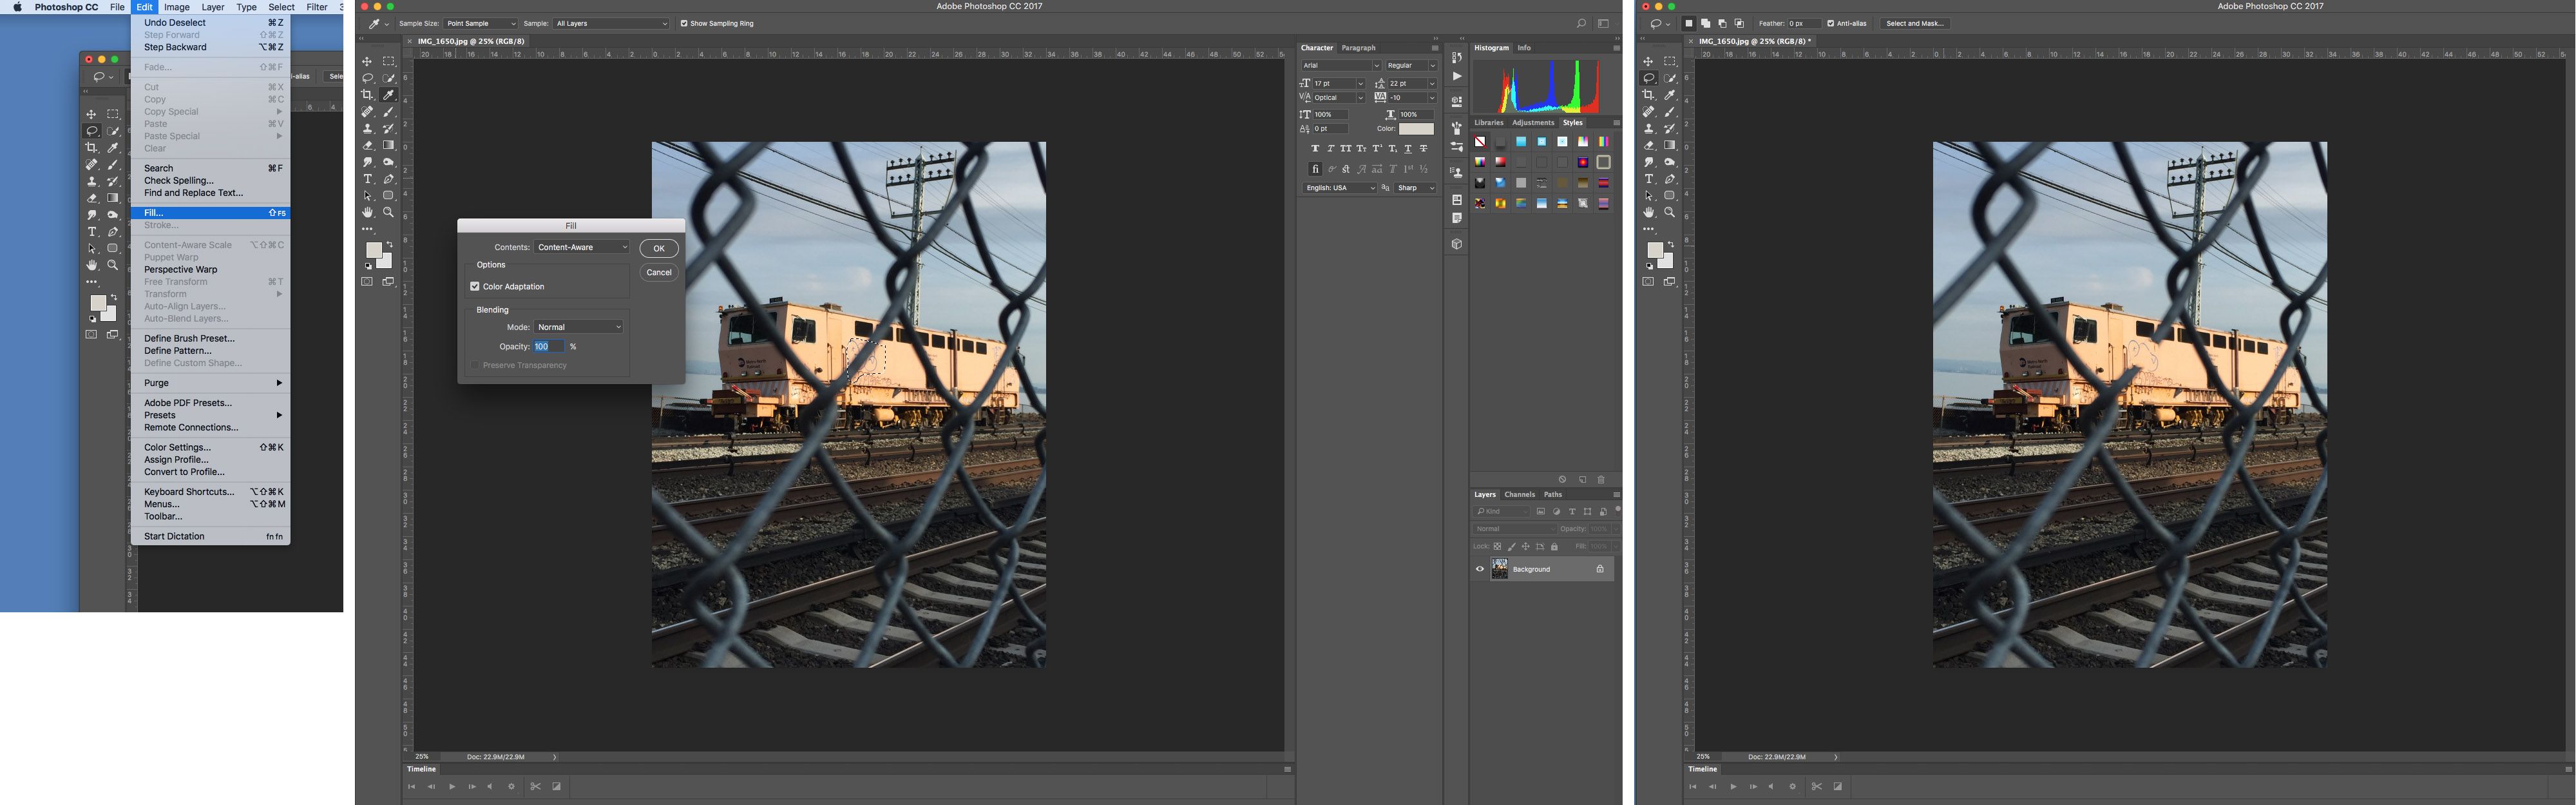Toggle Background layer visibility eye icon
2576x805 pixels.
click(1480, 568)
